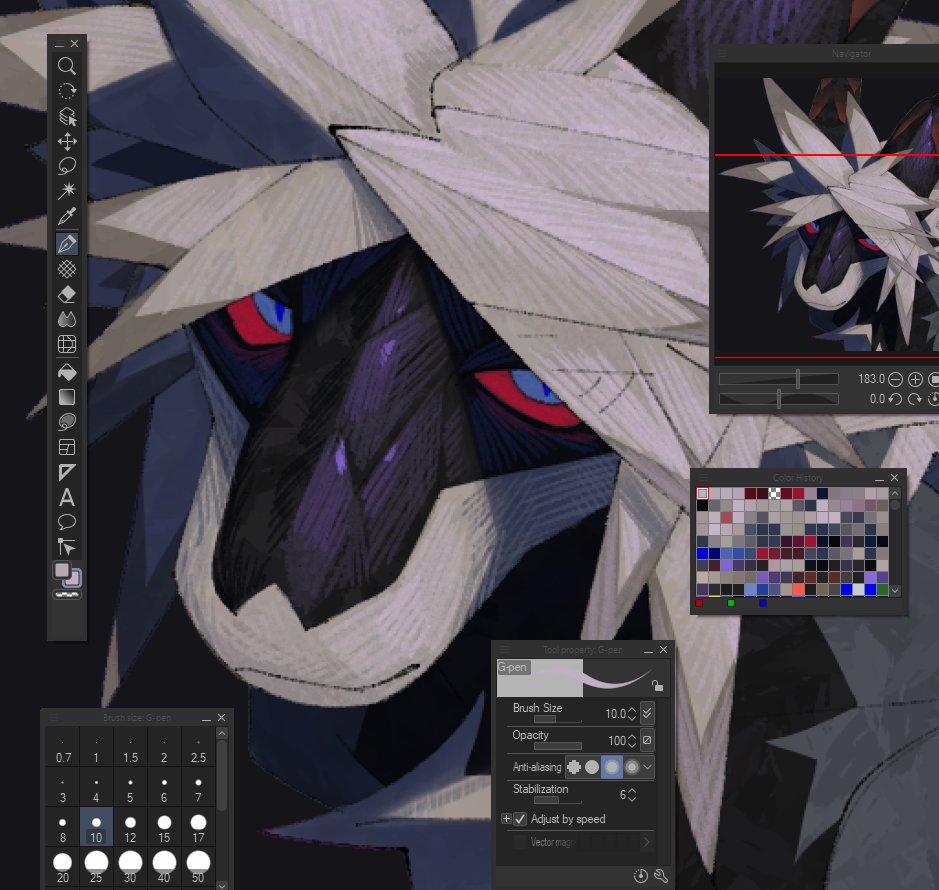Select the Eraser tool
939x890 pixels.
66,294
